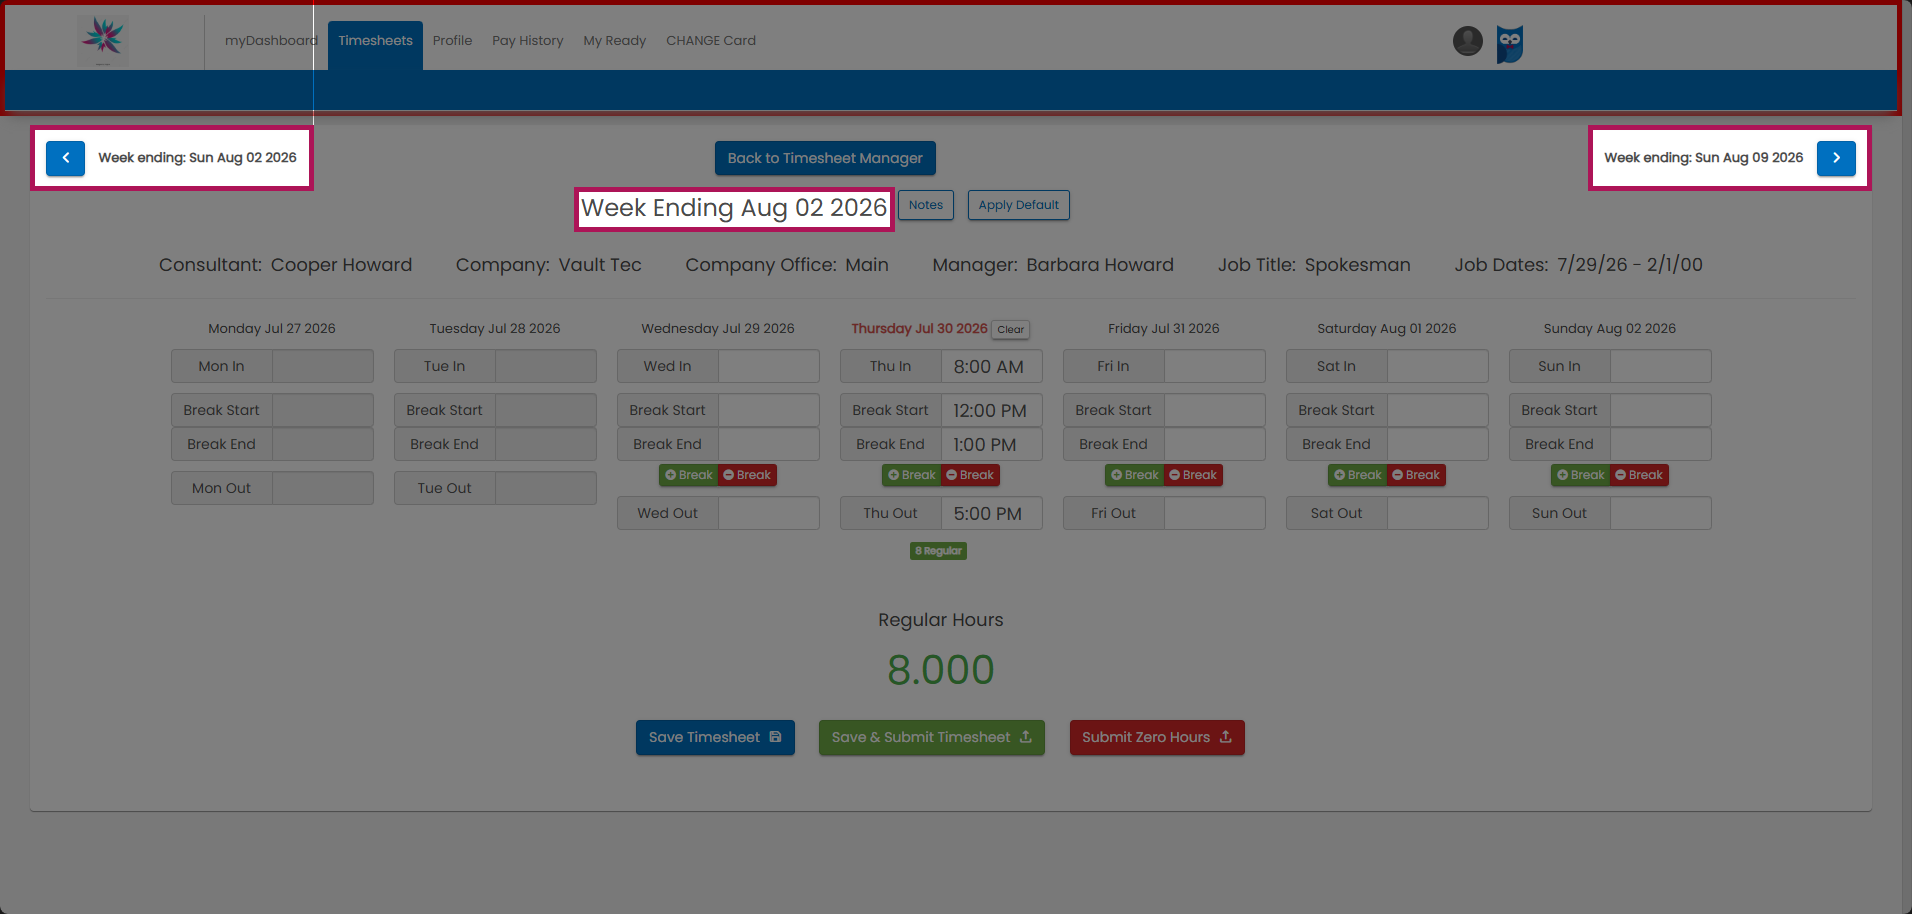This screenshot has width=1912, height=914.
Task: Remove a break on Friday
Action: click(1193, 475)
